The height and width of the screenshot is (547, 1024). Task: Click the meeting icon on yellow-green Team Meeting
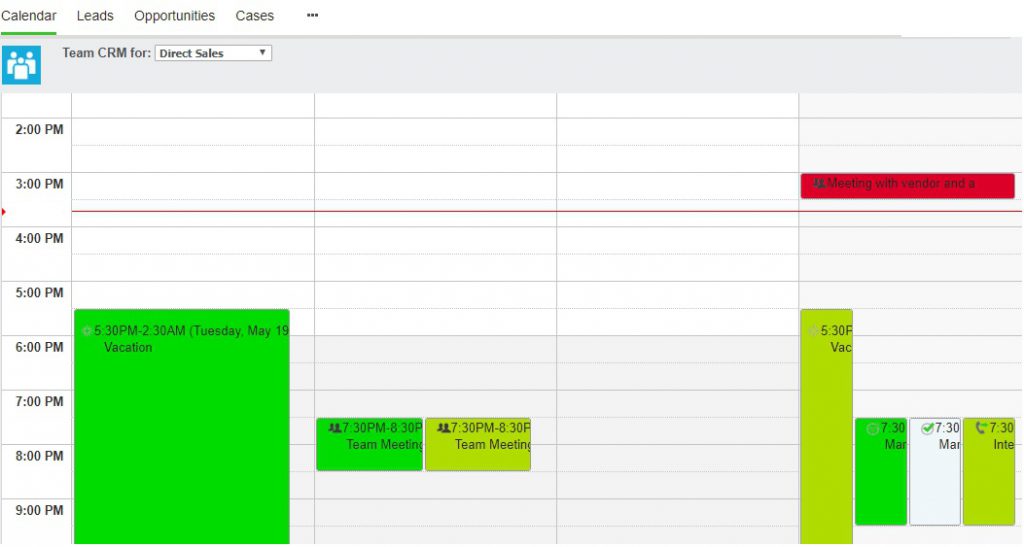[443, 428]
